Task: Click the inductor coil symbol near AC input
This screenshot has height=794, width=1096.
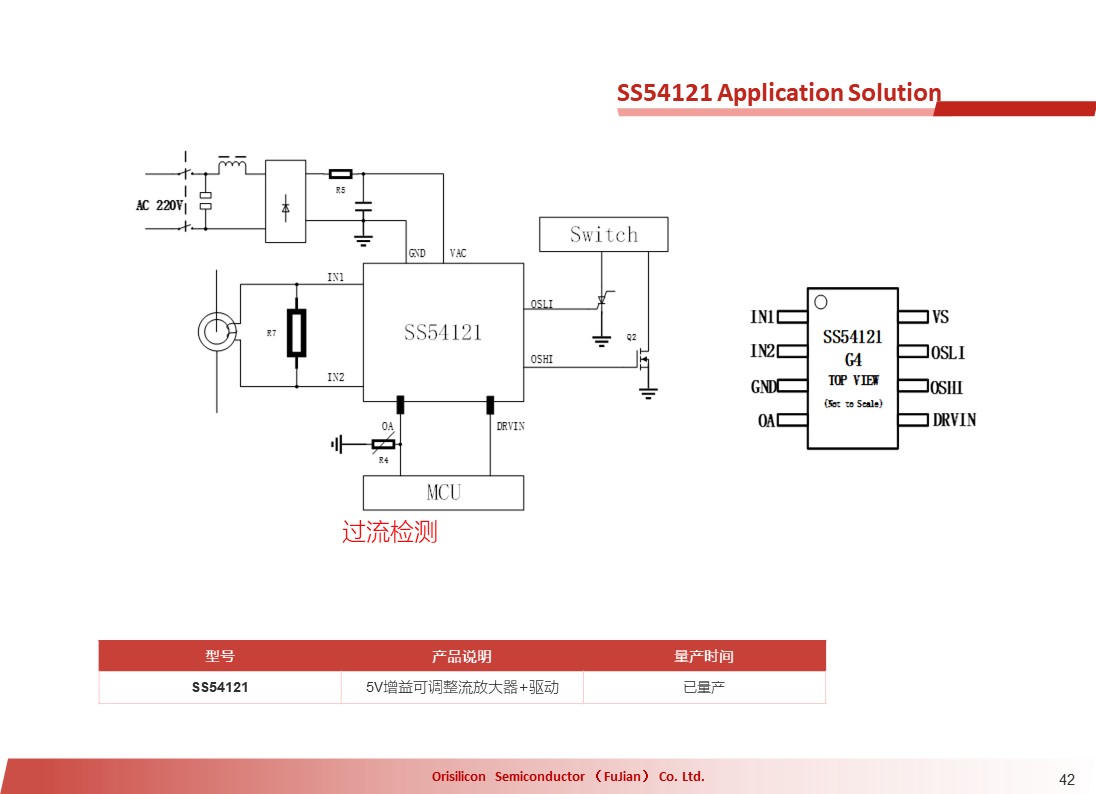Action: click(231, 166)
